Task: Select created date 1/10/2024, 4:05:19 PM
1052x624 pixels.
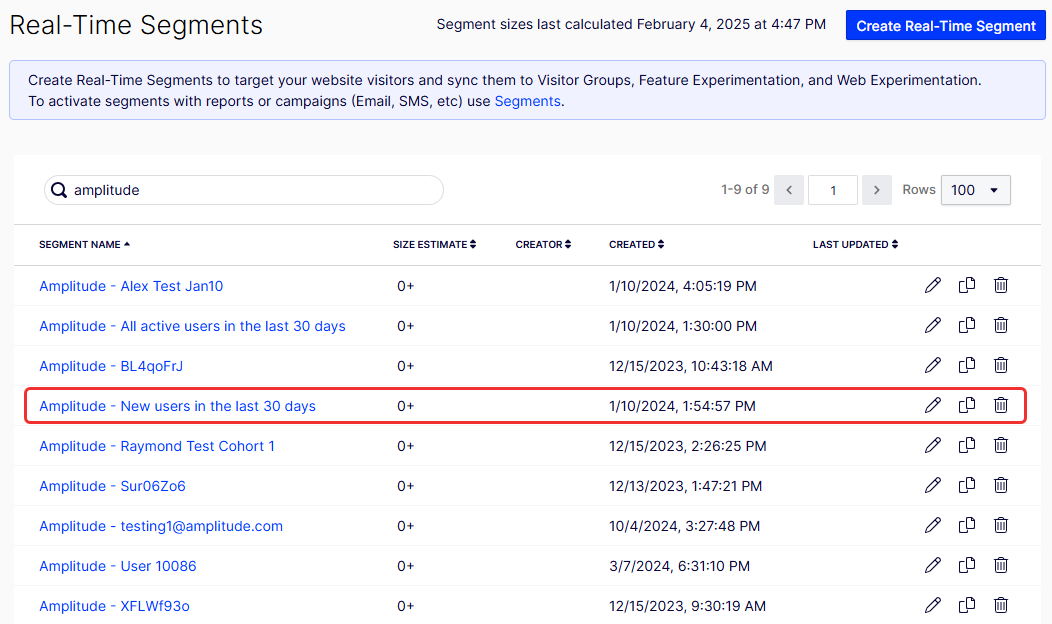Action: (683, 286)
